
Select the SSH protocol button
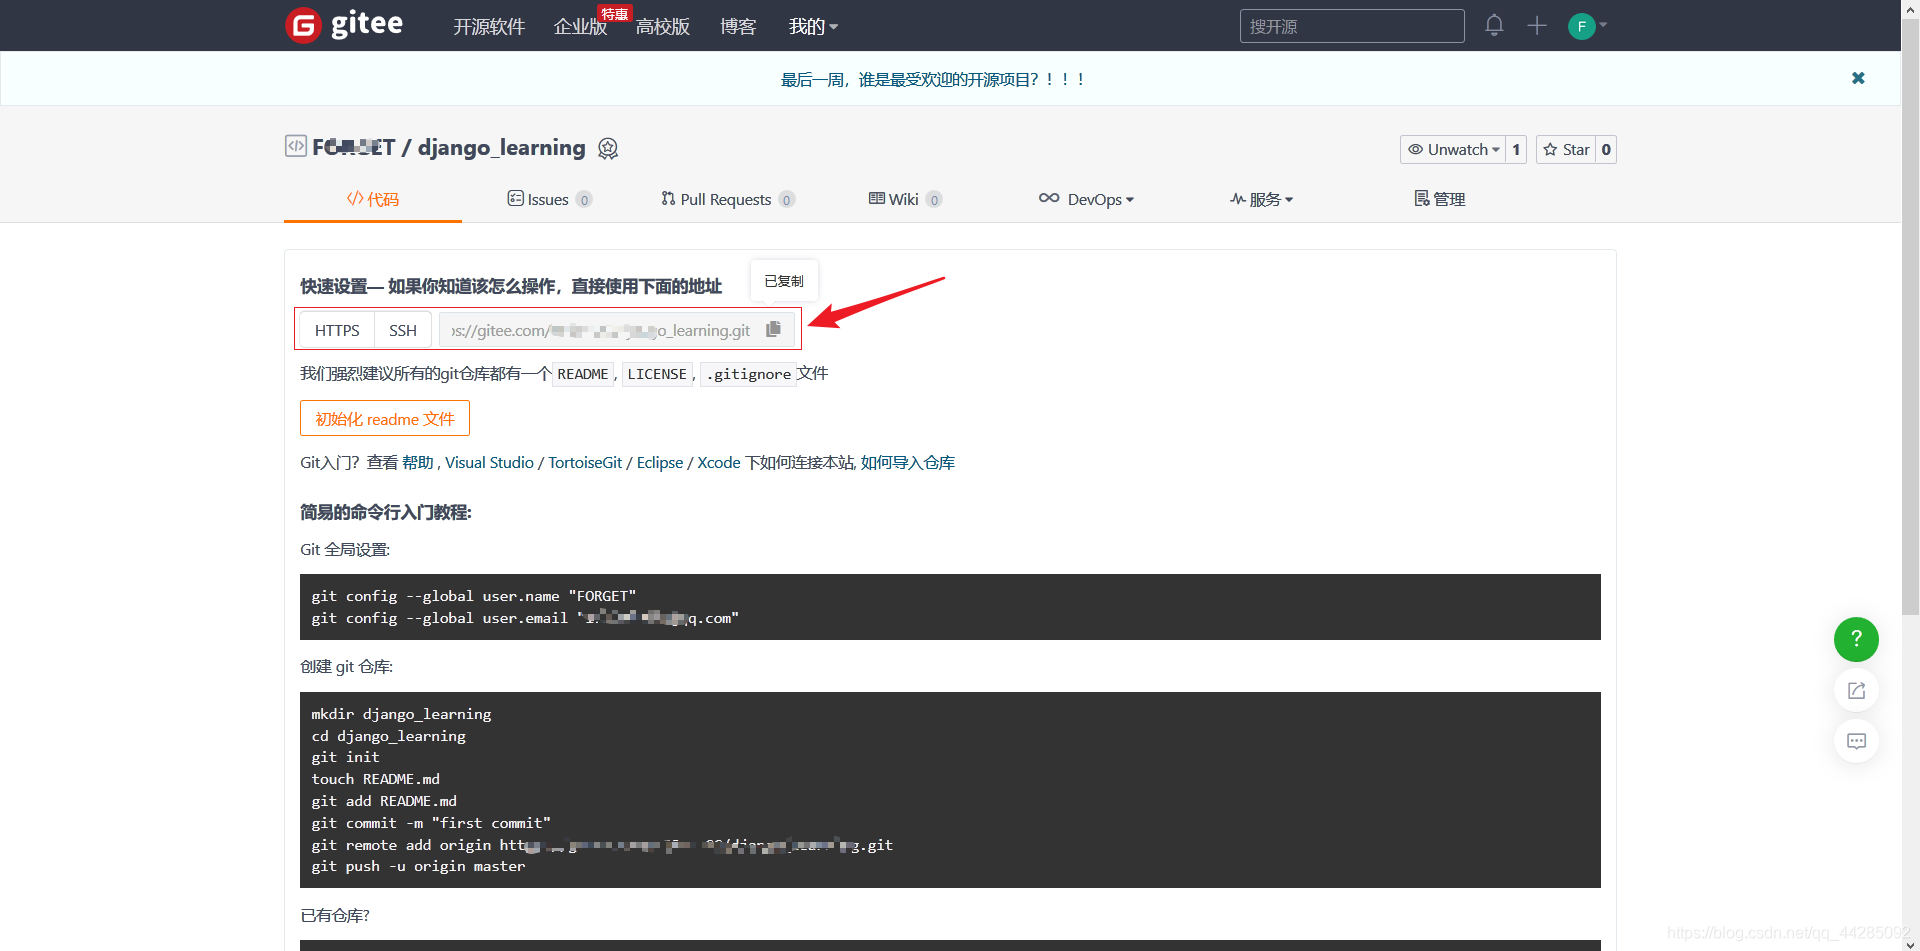(x=403, y=330)
